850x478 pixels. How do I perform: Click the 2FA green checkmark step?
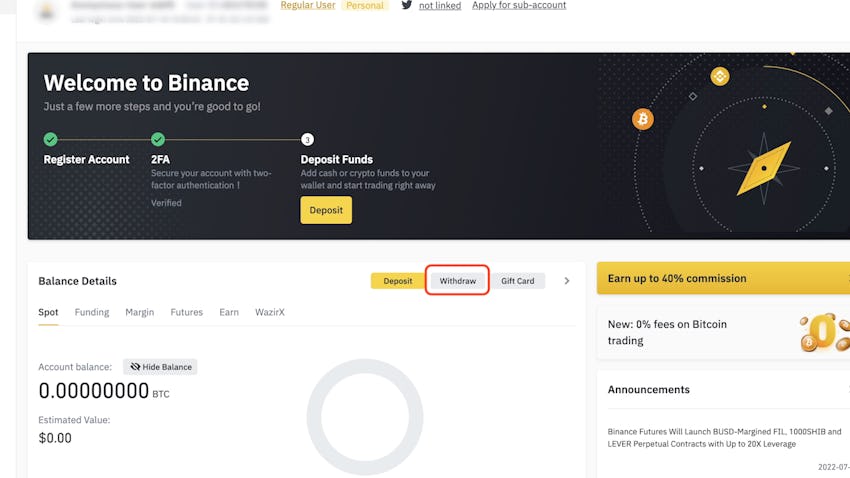pos(158,139)
